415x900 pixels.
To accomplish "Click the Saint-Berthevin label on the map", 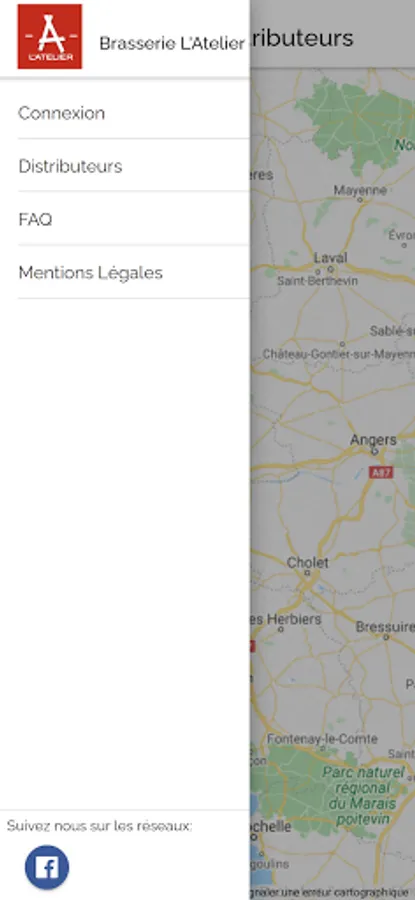I will [317, 281].
